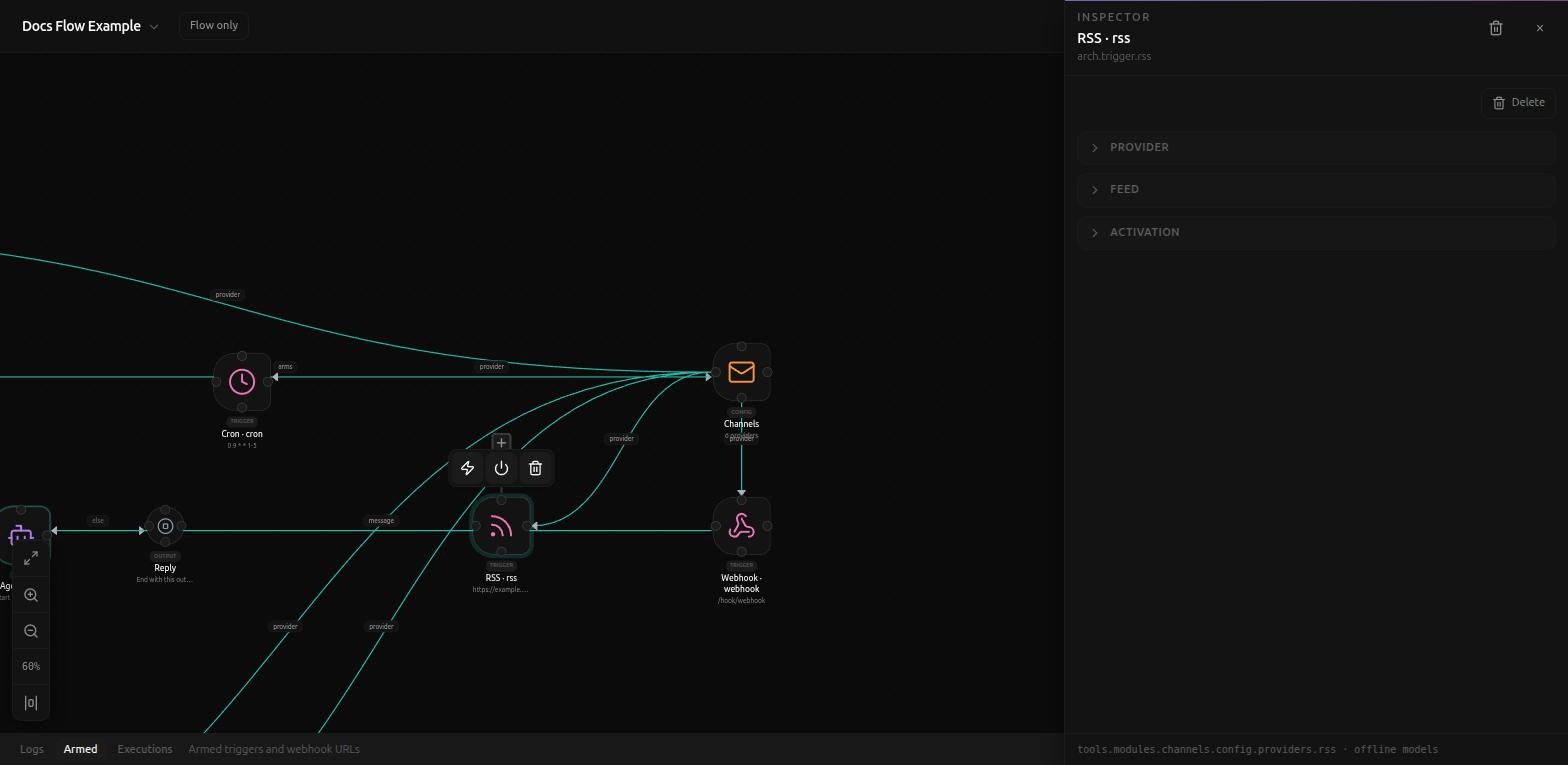Expand the ACTIVATION section
1568x765 pixels.
(x=1316, y=232)
